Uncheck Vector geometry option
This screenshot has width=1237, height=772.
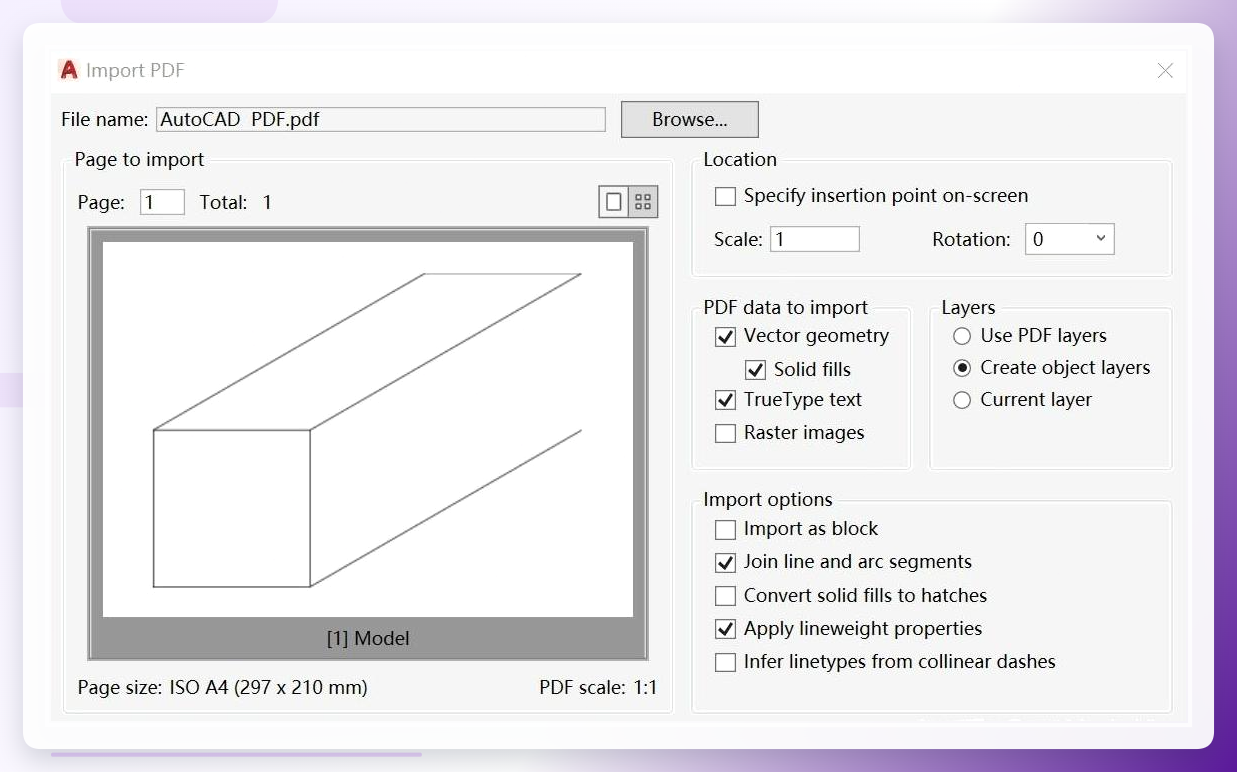click(725, 337)
